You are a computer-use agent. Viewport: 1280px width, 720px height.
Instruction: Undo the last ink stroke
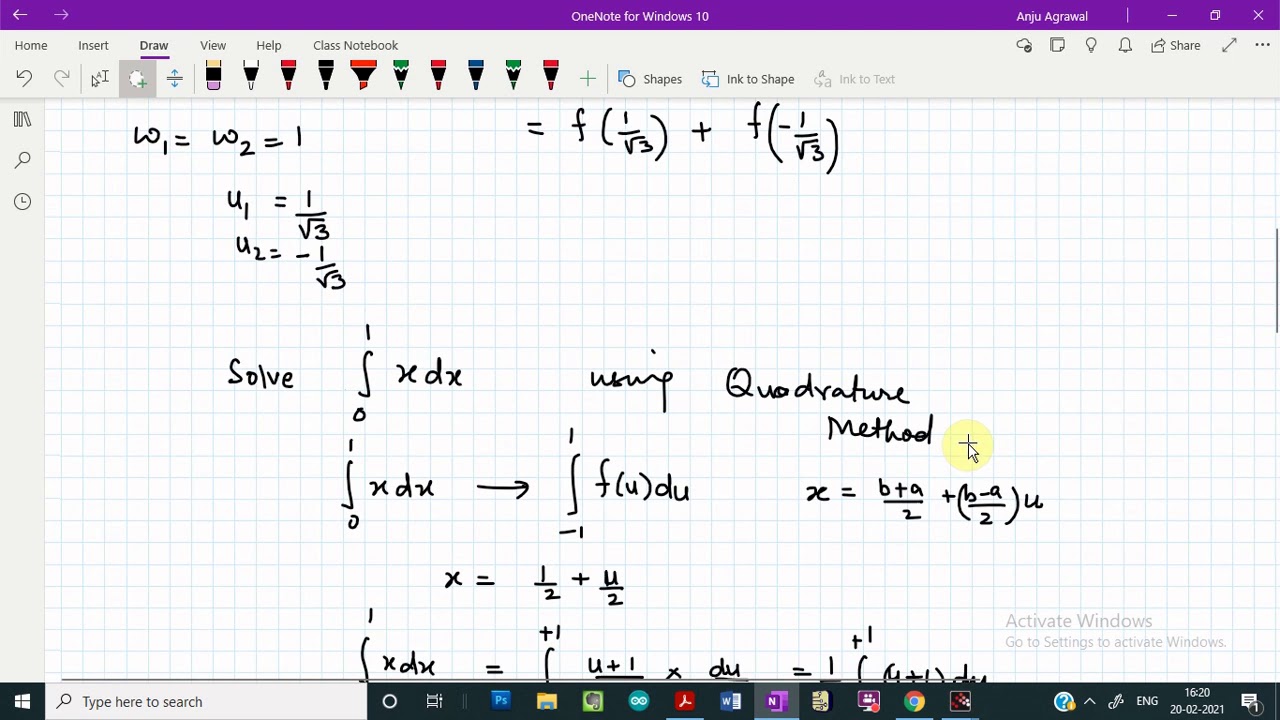coord(24,79)
